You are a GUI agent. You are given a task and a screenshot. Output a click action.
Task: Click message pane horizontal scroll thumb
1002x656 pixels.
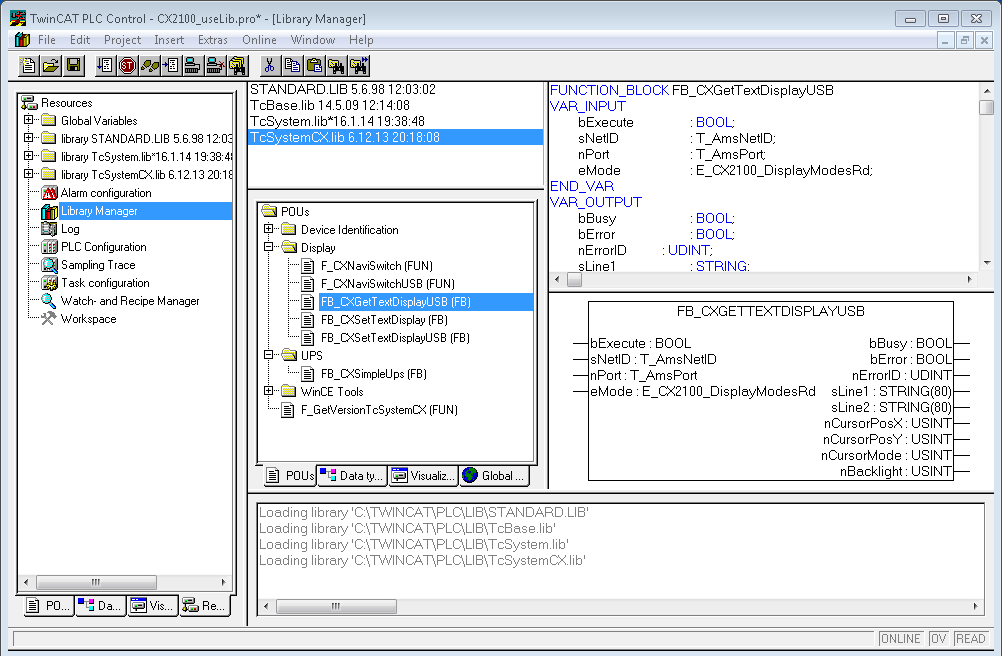click(336, 606)
